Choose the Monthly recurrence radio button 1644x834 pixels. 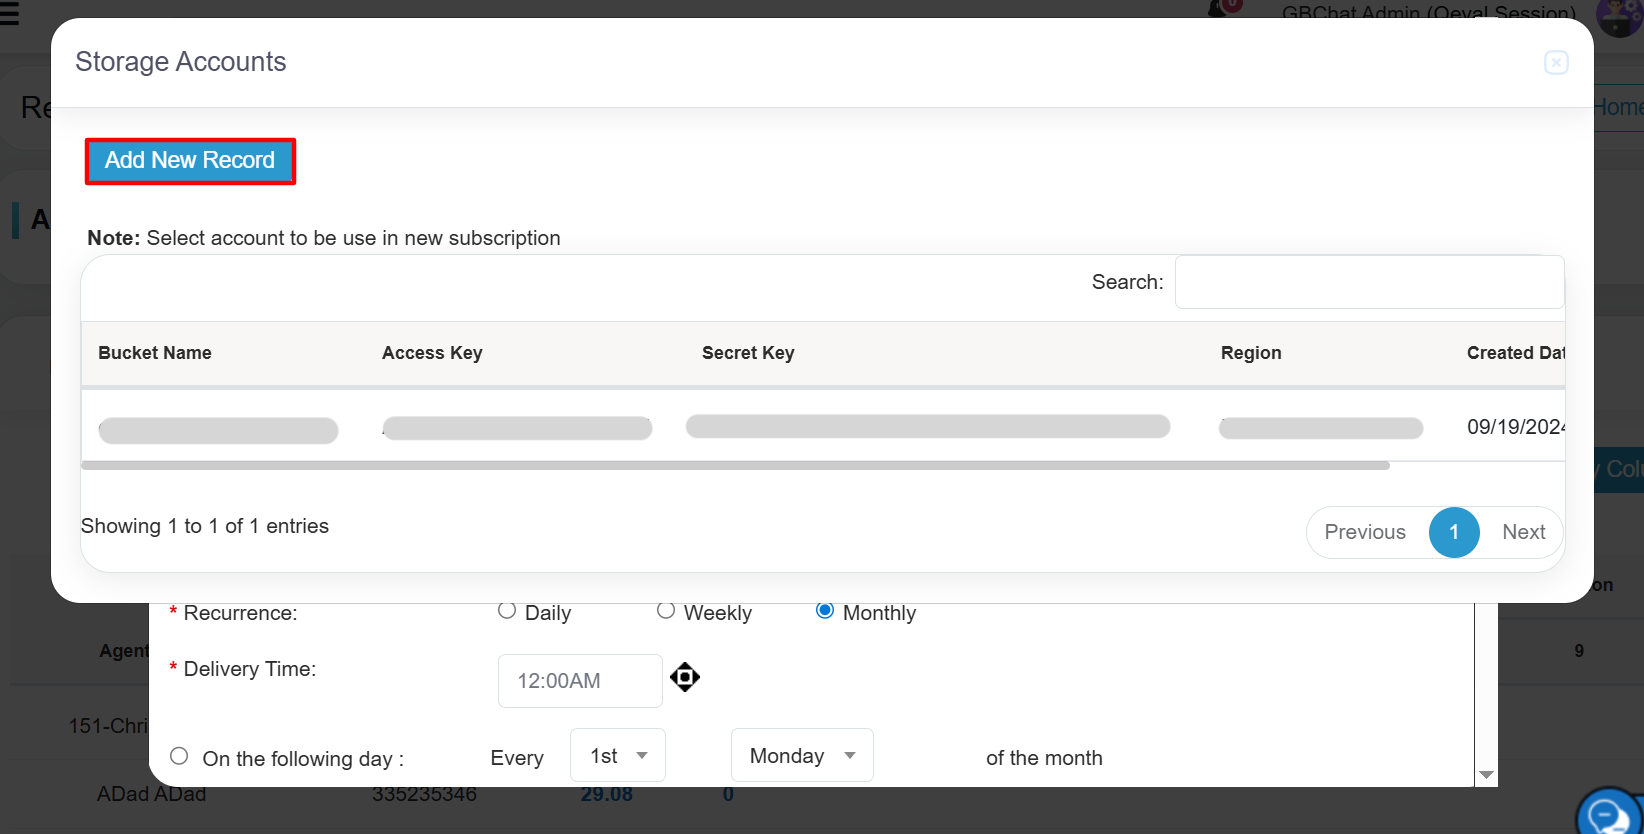[x=825, y=611]
